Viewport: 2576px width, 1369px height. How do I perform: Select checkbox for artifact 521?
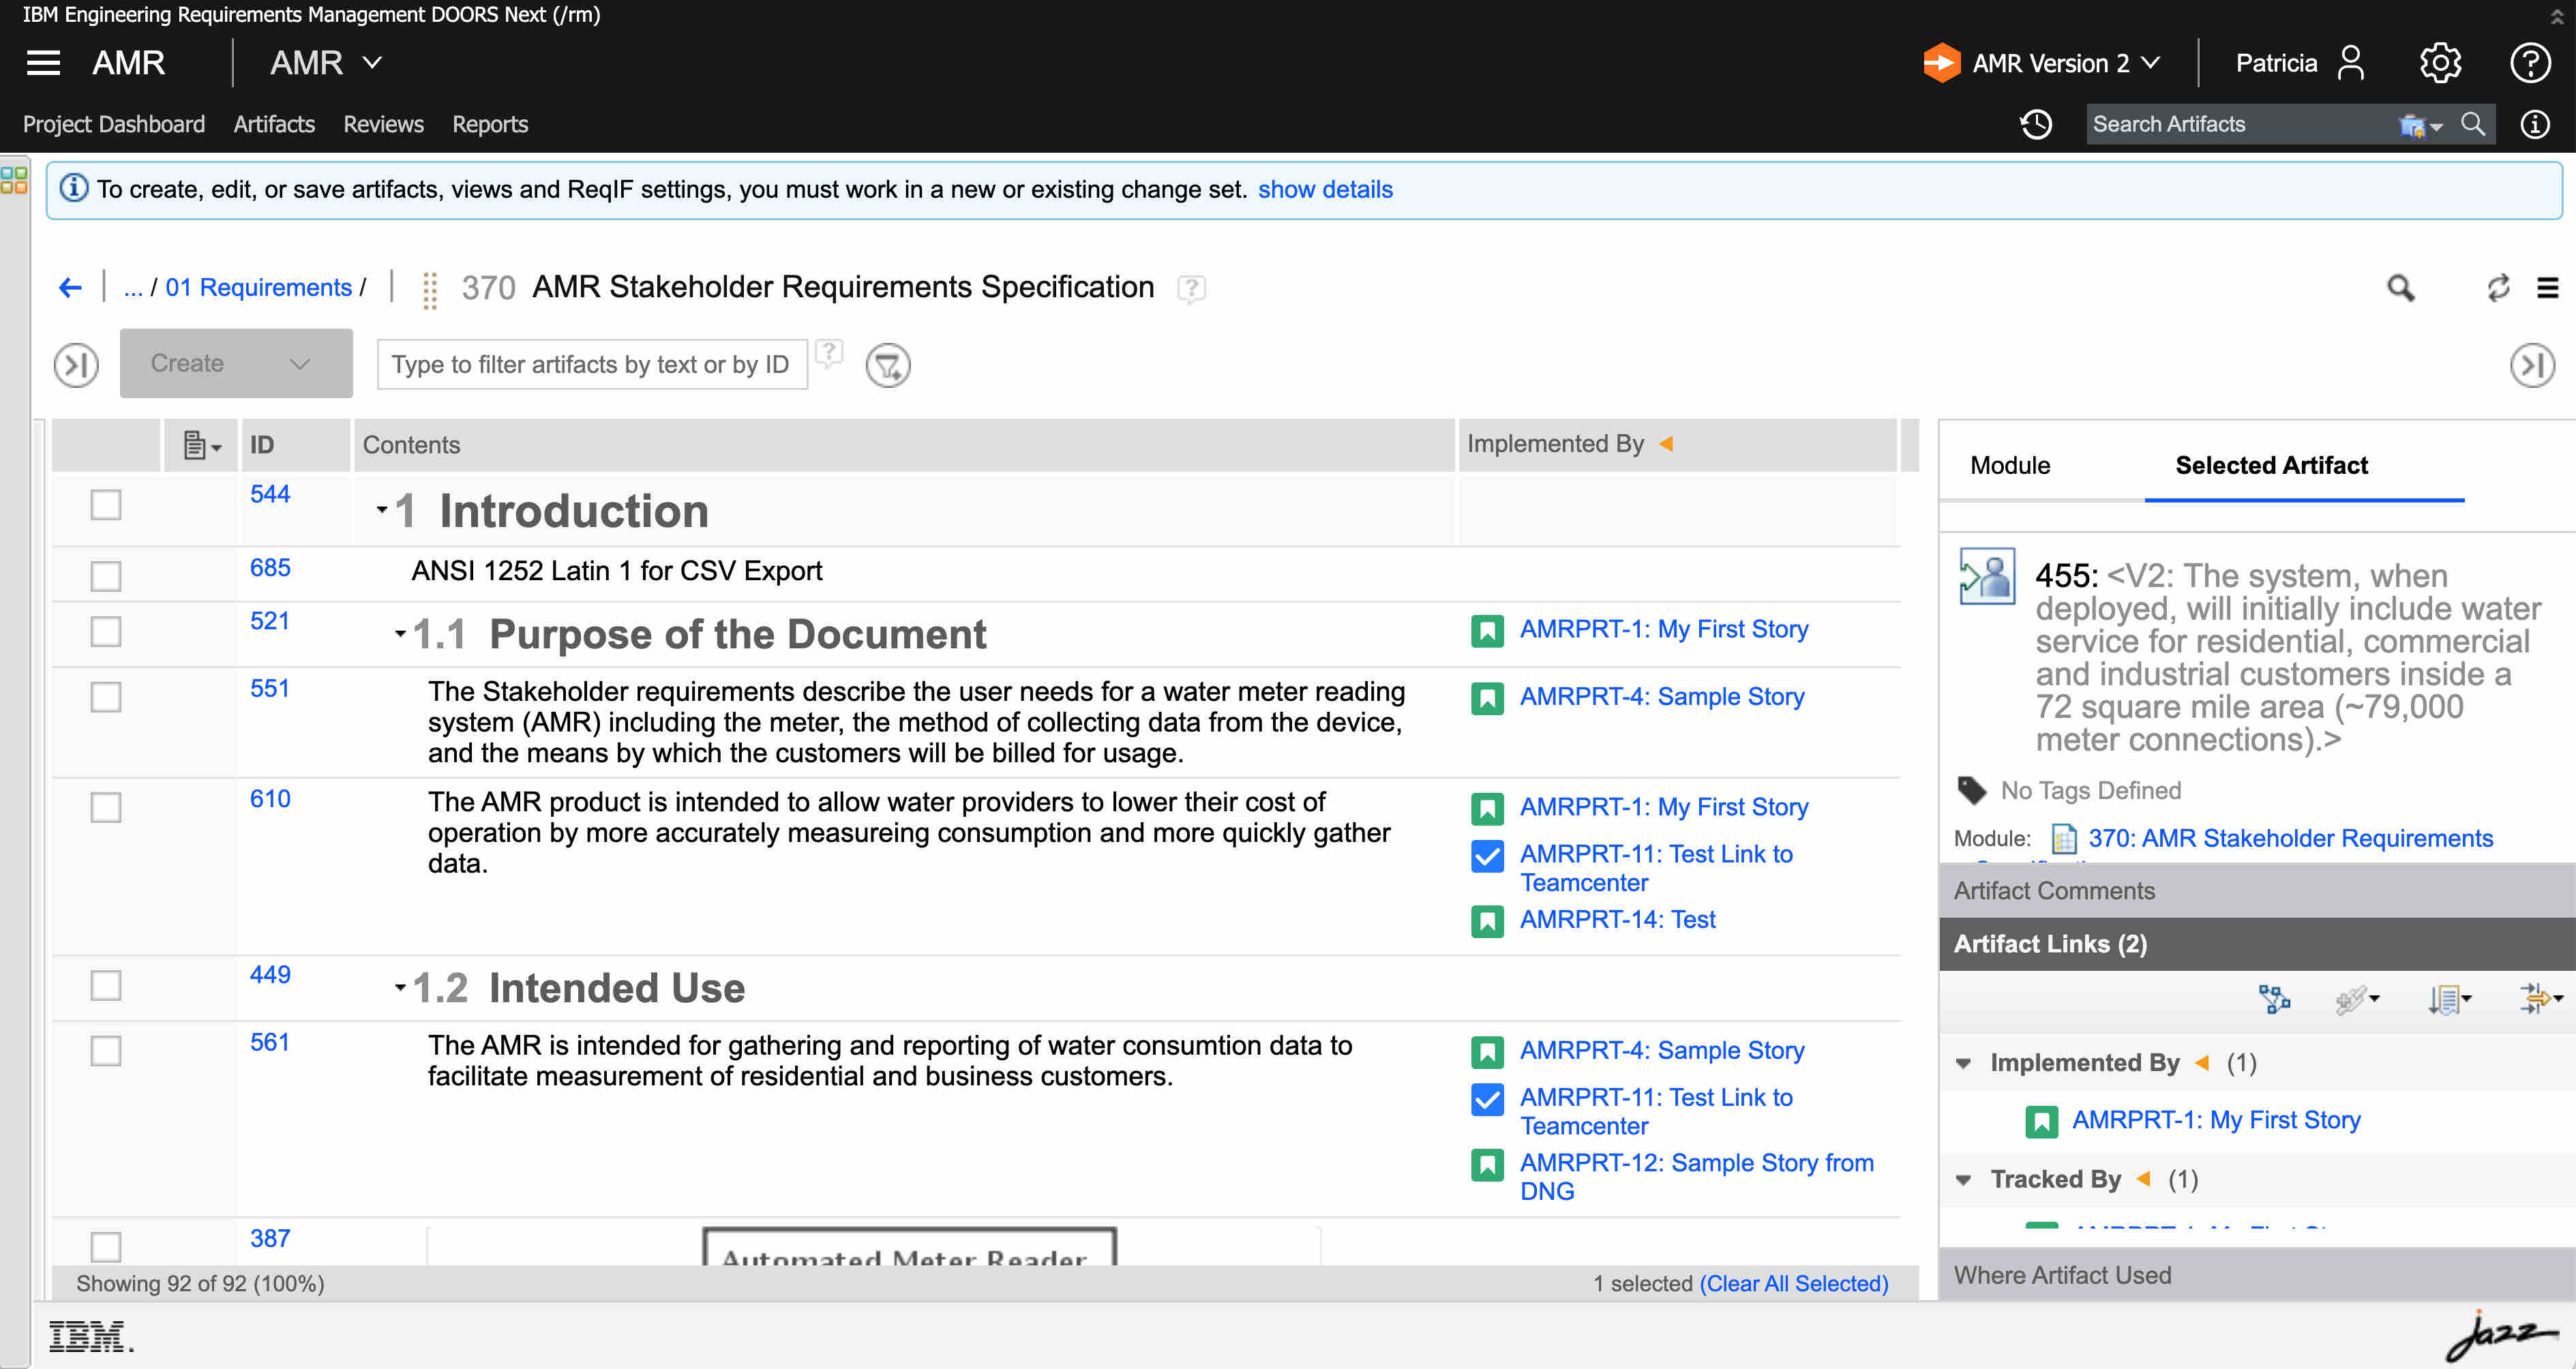coord(106,632)
